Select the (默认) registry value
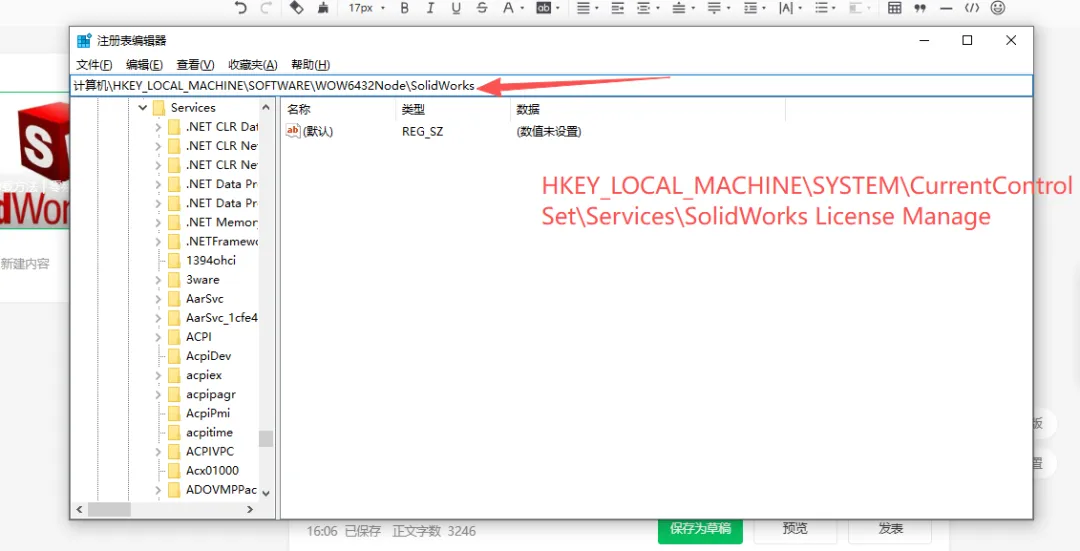 pyautogui.click(x=310, y=131)
